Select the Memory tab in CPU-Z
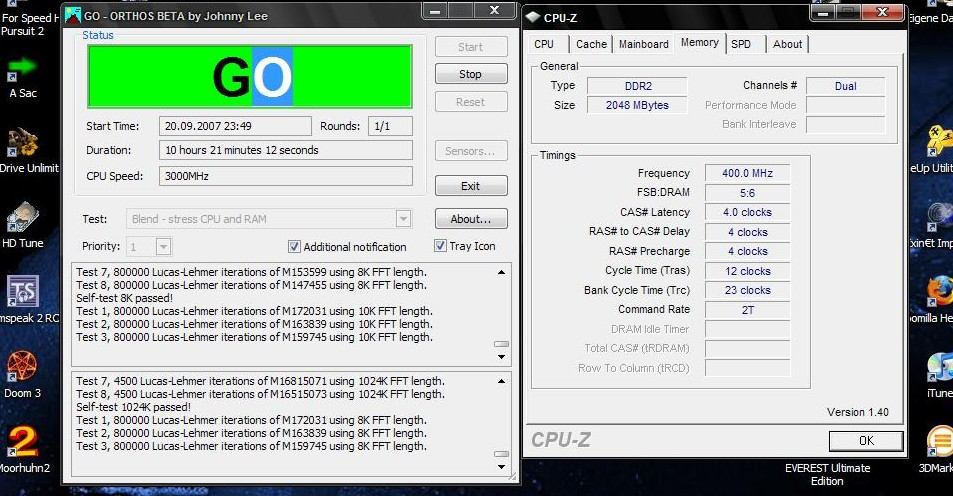The height and width of the screenshot is (496, 953). pyautogui.click(x=700, y=43)
